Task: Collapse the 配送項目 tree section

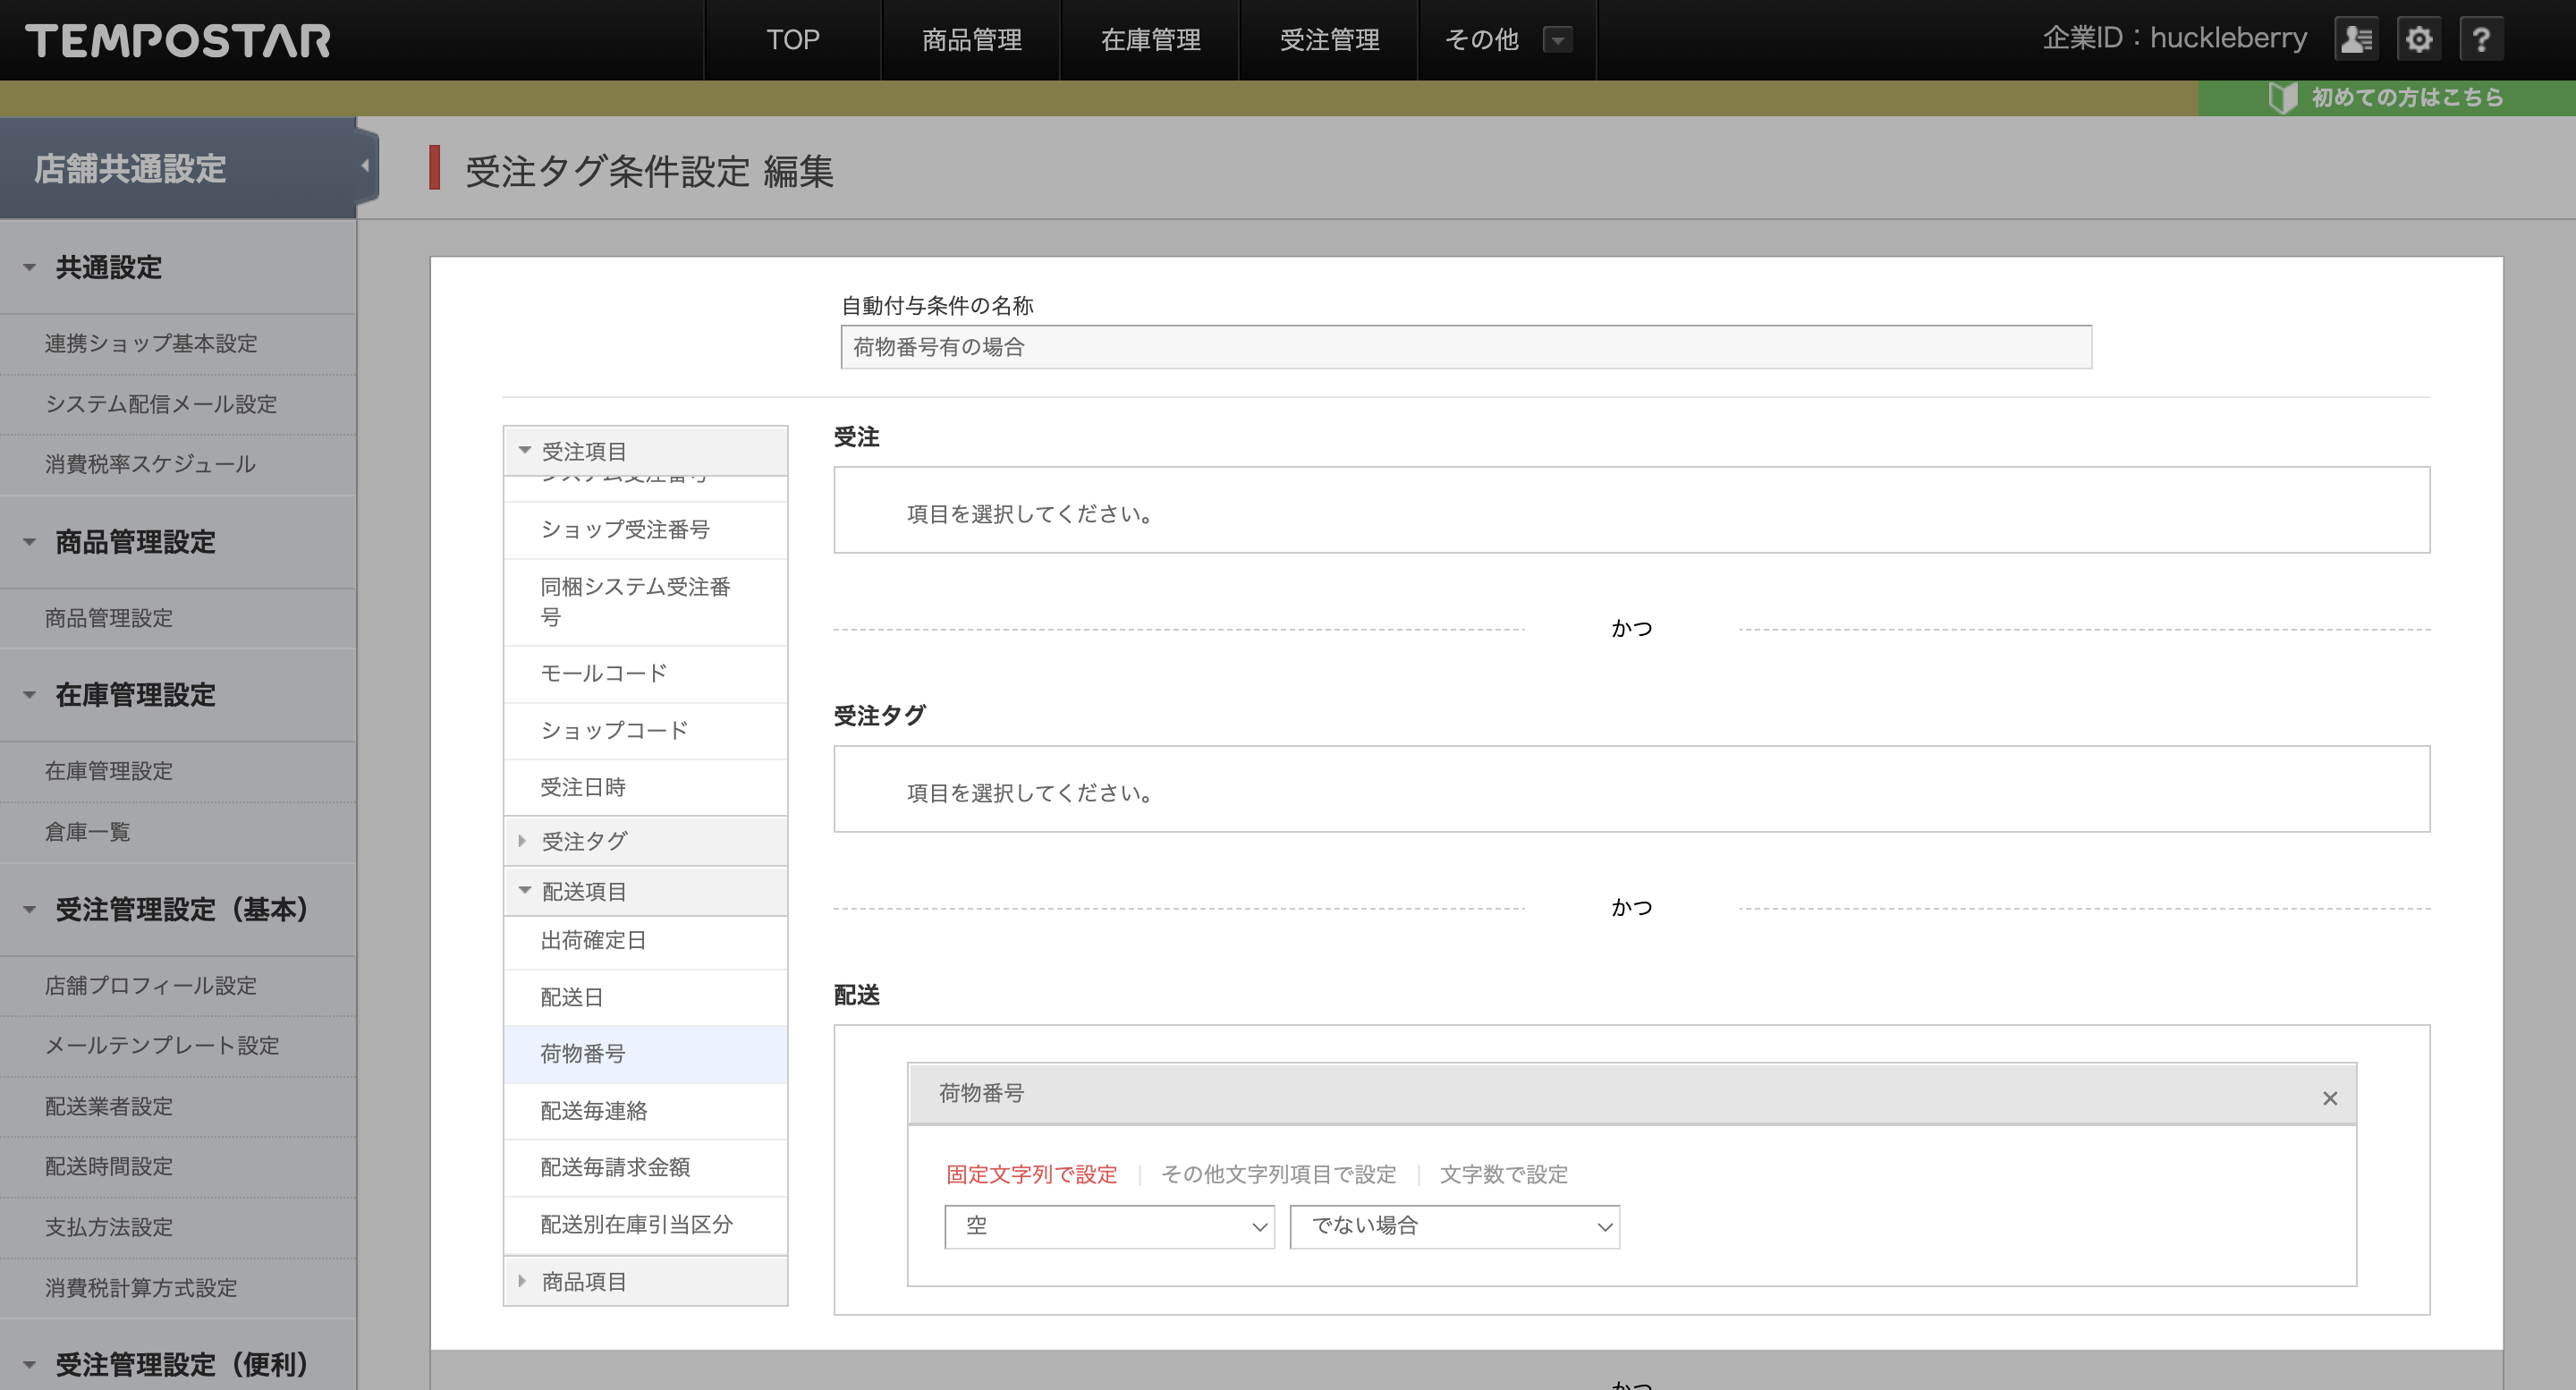Action: pos(583,891)
